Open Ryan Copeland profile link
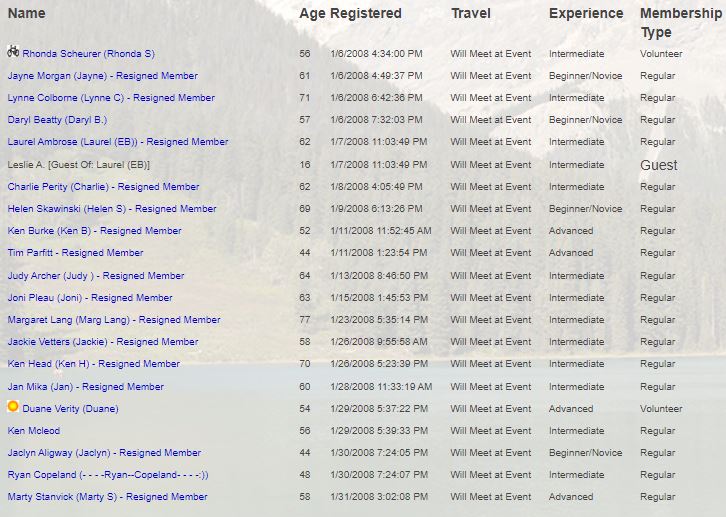The height and width of the screenshot is (517, 726). (x=108, y=475)
